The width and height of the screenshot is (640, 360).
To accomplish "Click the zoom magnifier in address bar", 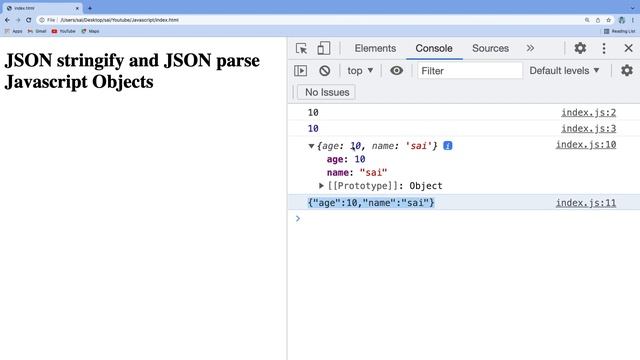I will click(x=587, y=20).
